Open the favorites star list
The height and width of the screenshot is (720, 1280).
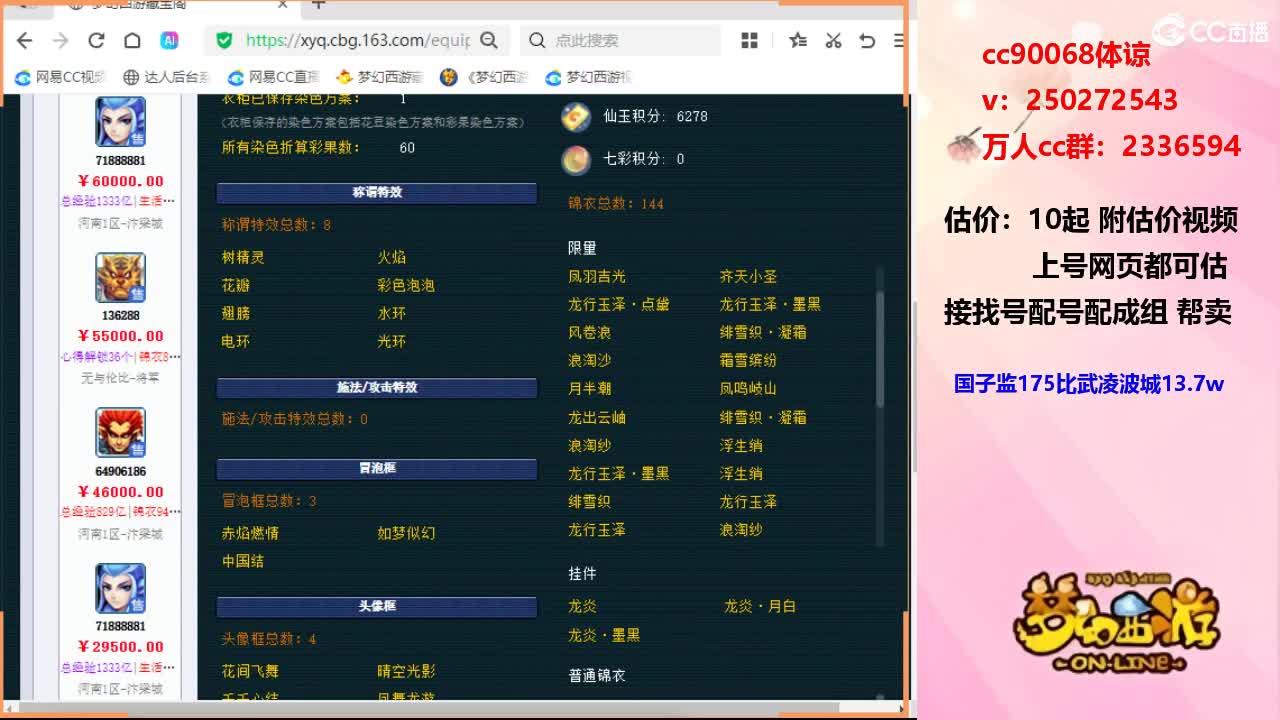[797, 40]
